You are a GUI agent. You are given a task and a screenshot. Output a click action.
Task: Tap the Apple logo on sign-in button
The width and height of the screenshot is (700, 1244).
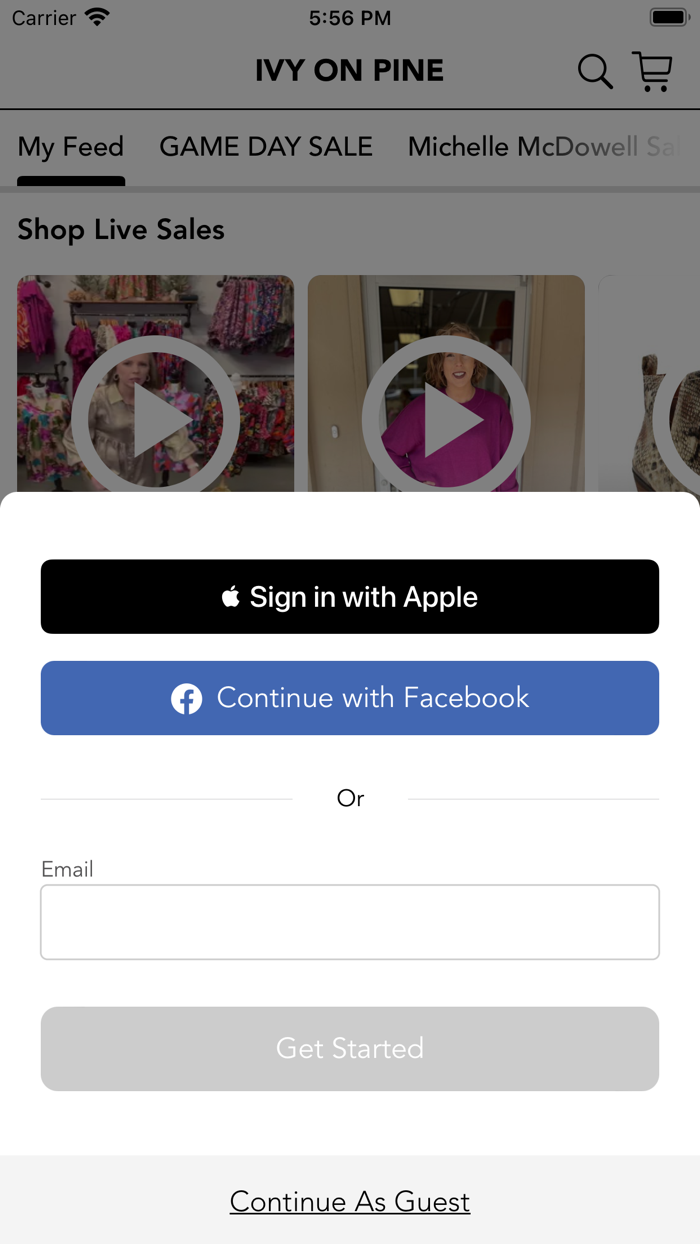231,597
